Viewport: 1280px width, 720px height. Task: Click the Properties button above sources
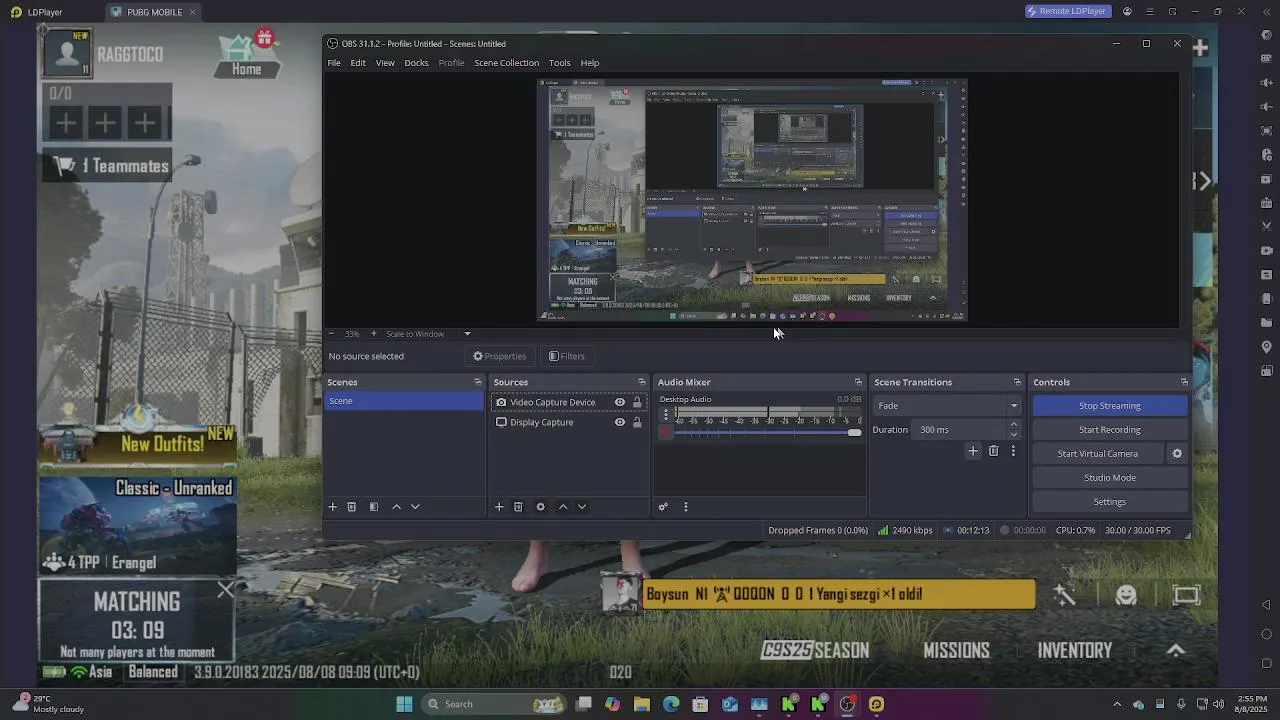[500, 356]
